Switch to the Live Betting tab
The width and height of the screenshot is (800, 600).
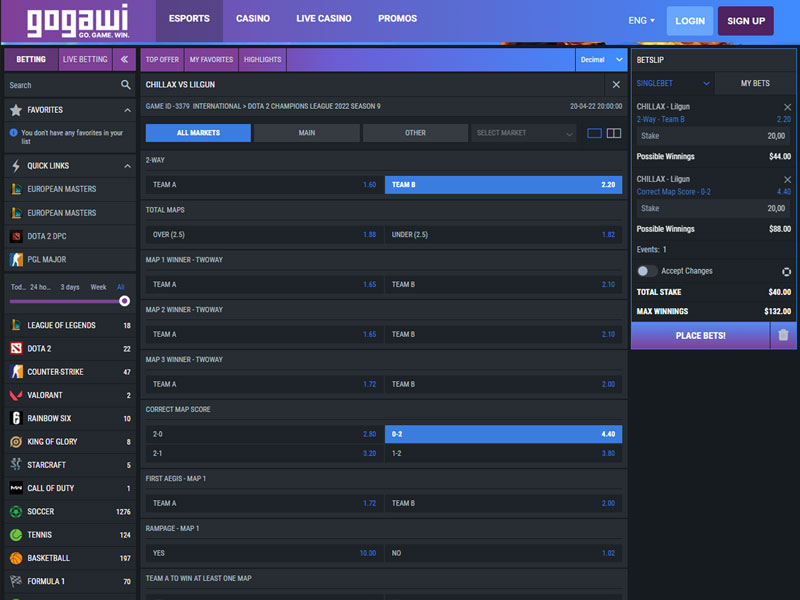[x=85, y=59]
